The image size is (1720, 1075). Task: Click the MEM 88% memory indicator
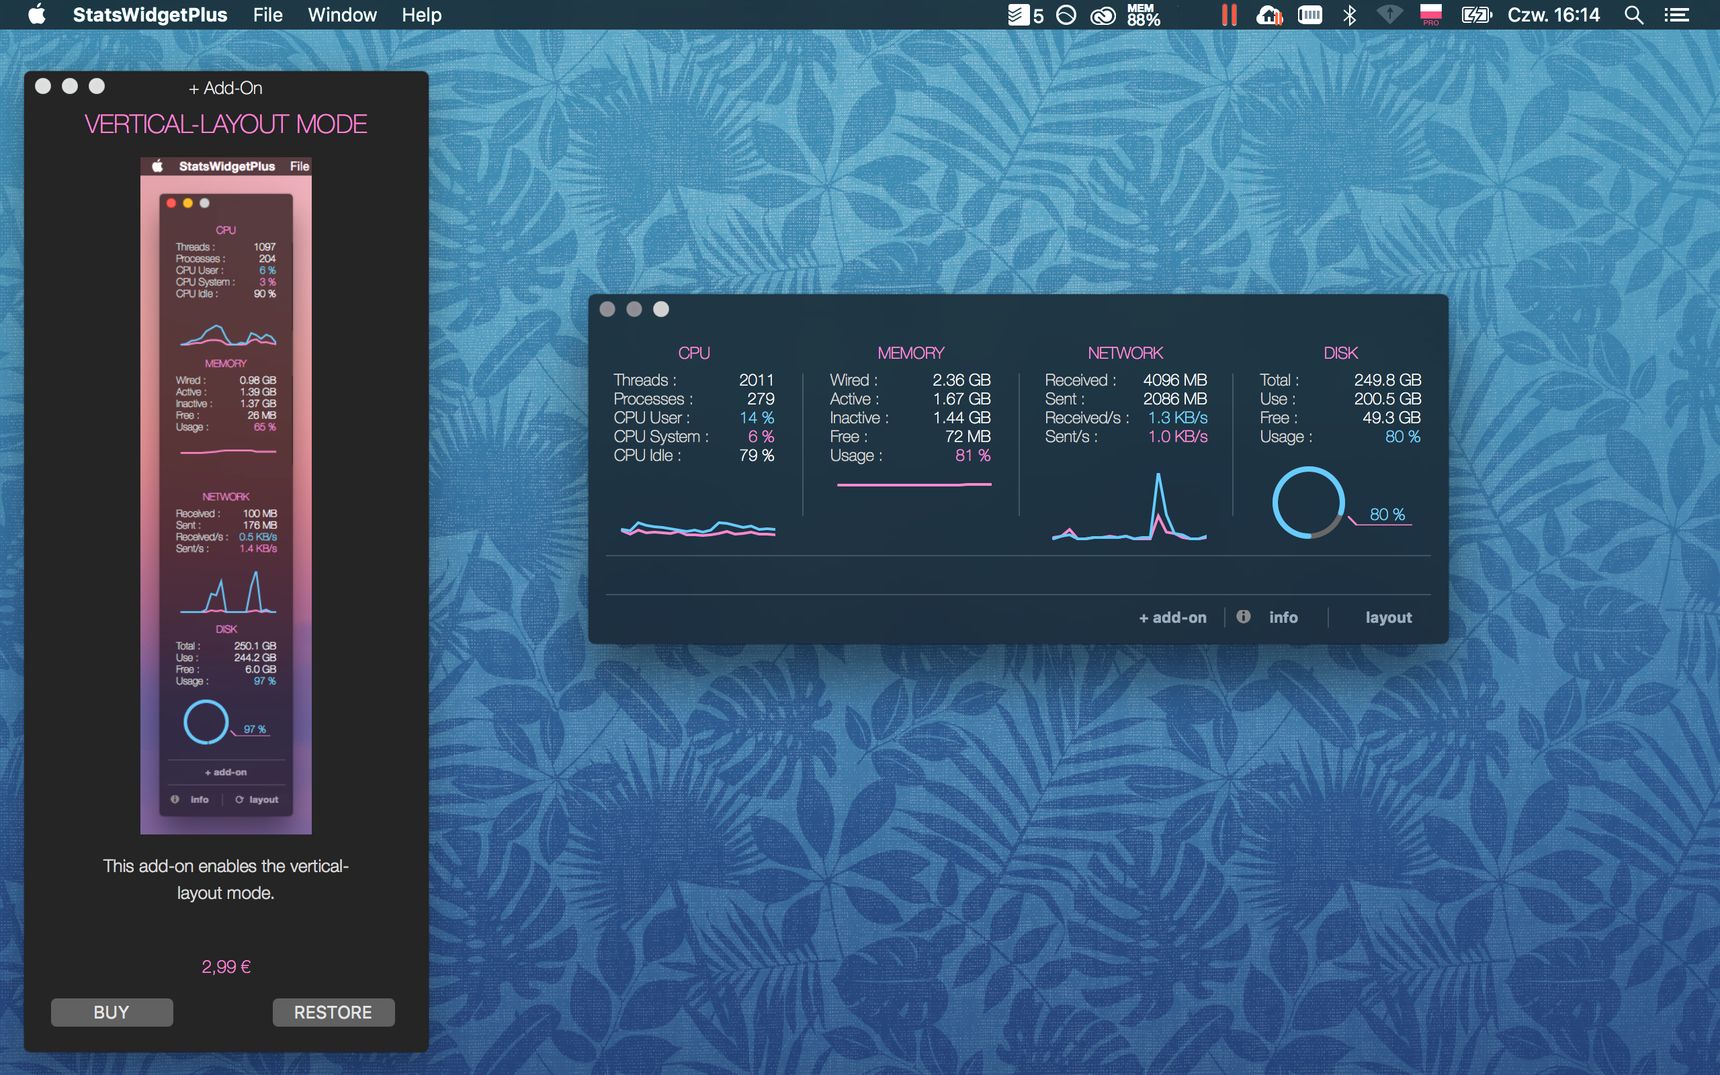click(x=1143, y=14)
